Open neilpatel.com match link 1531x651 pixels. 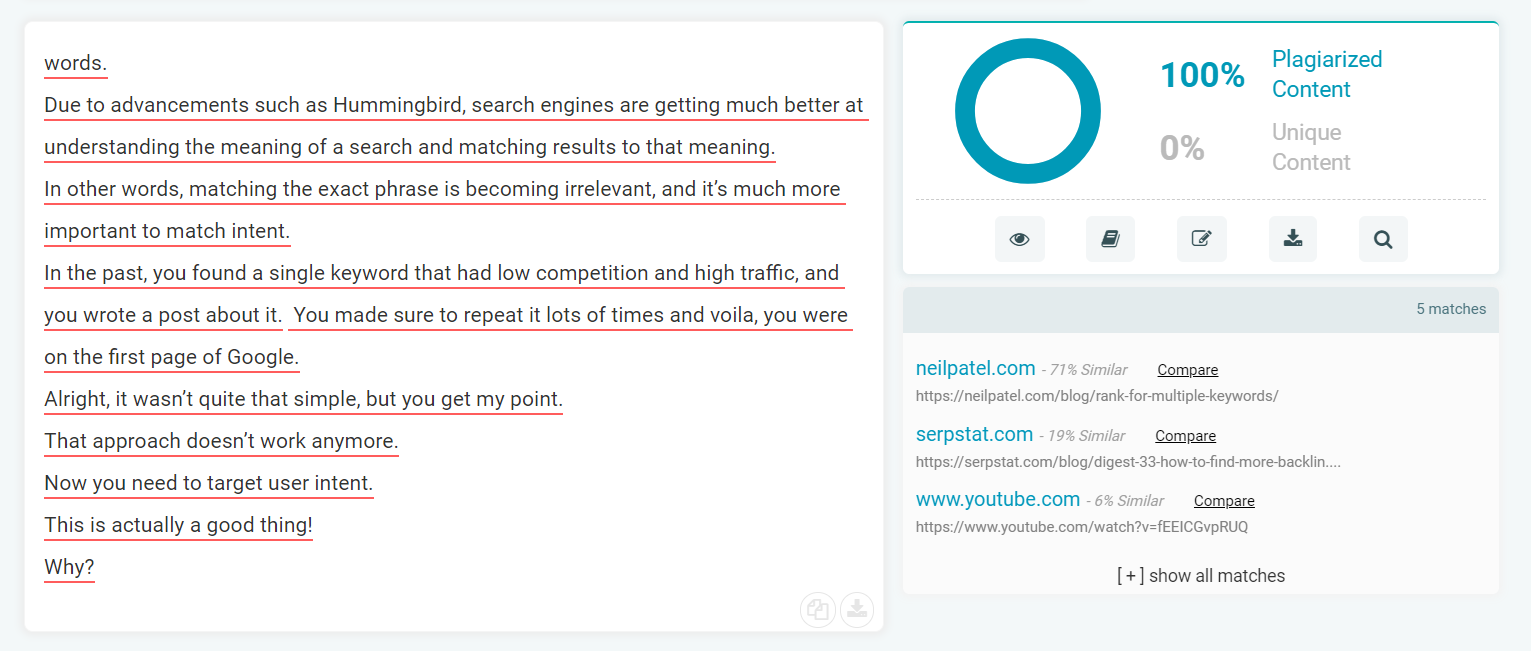(x=974, y=369)
